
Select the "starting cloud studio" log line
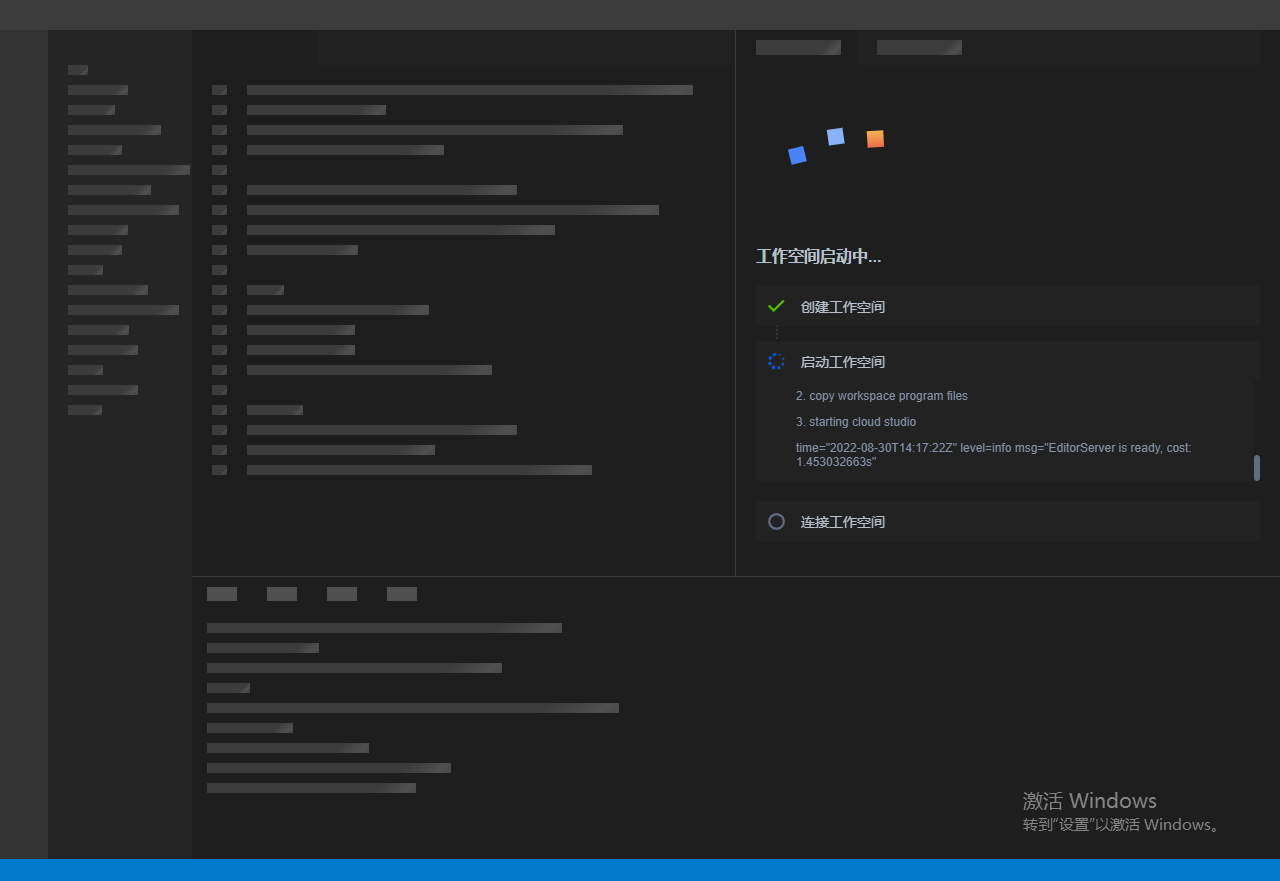(856, 422)
